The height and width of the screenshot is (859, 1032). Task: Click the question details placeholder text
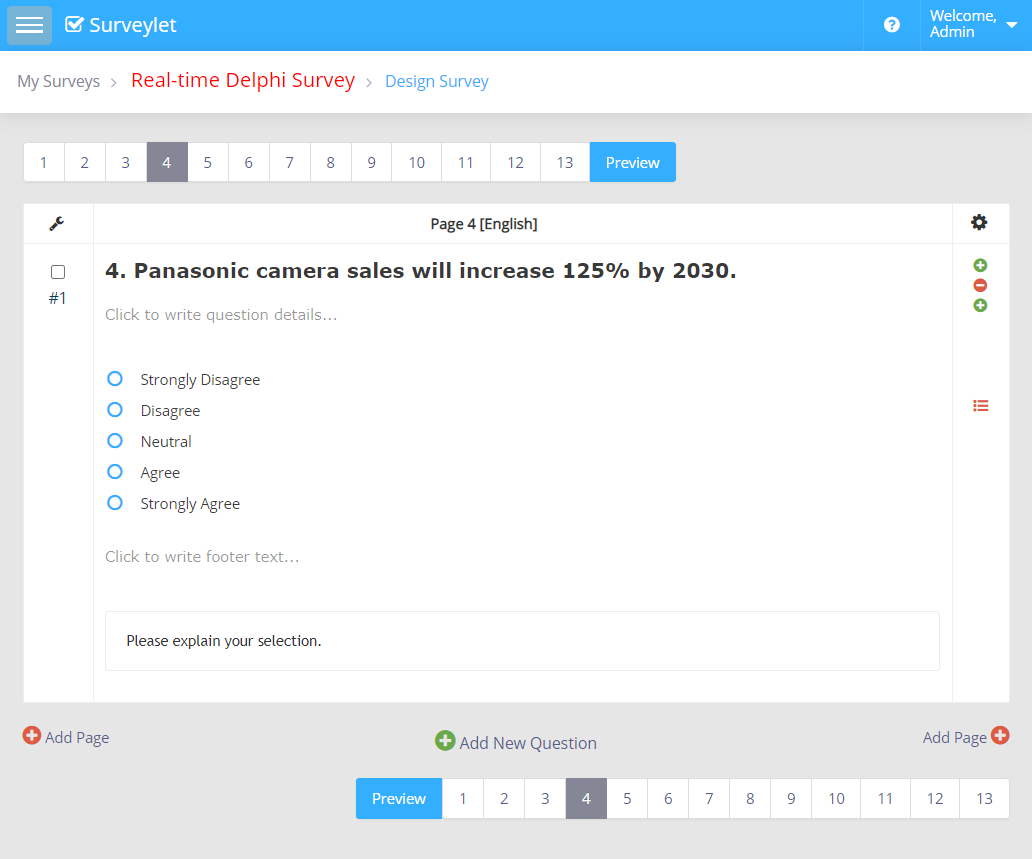(x=221, y=315)
